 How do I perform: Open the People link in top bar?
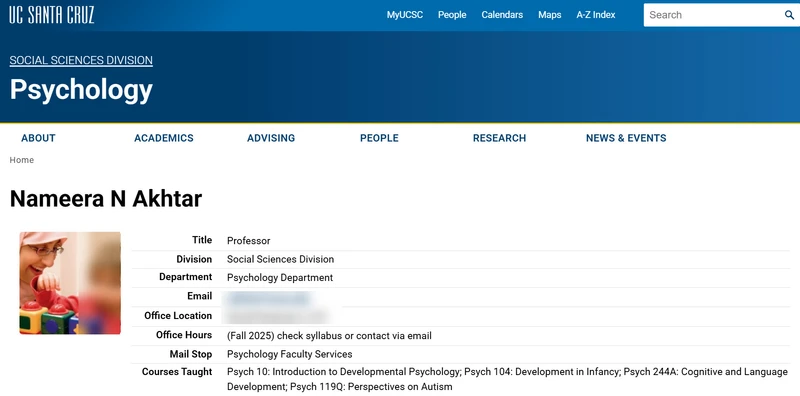click(x=452, y=15)
